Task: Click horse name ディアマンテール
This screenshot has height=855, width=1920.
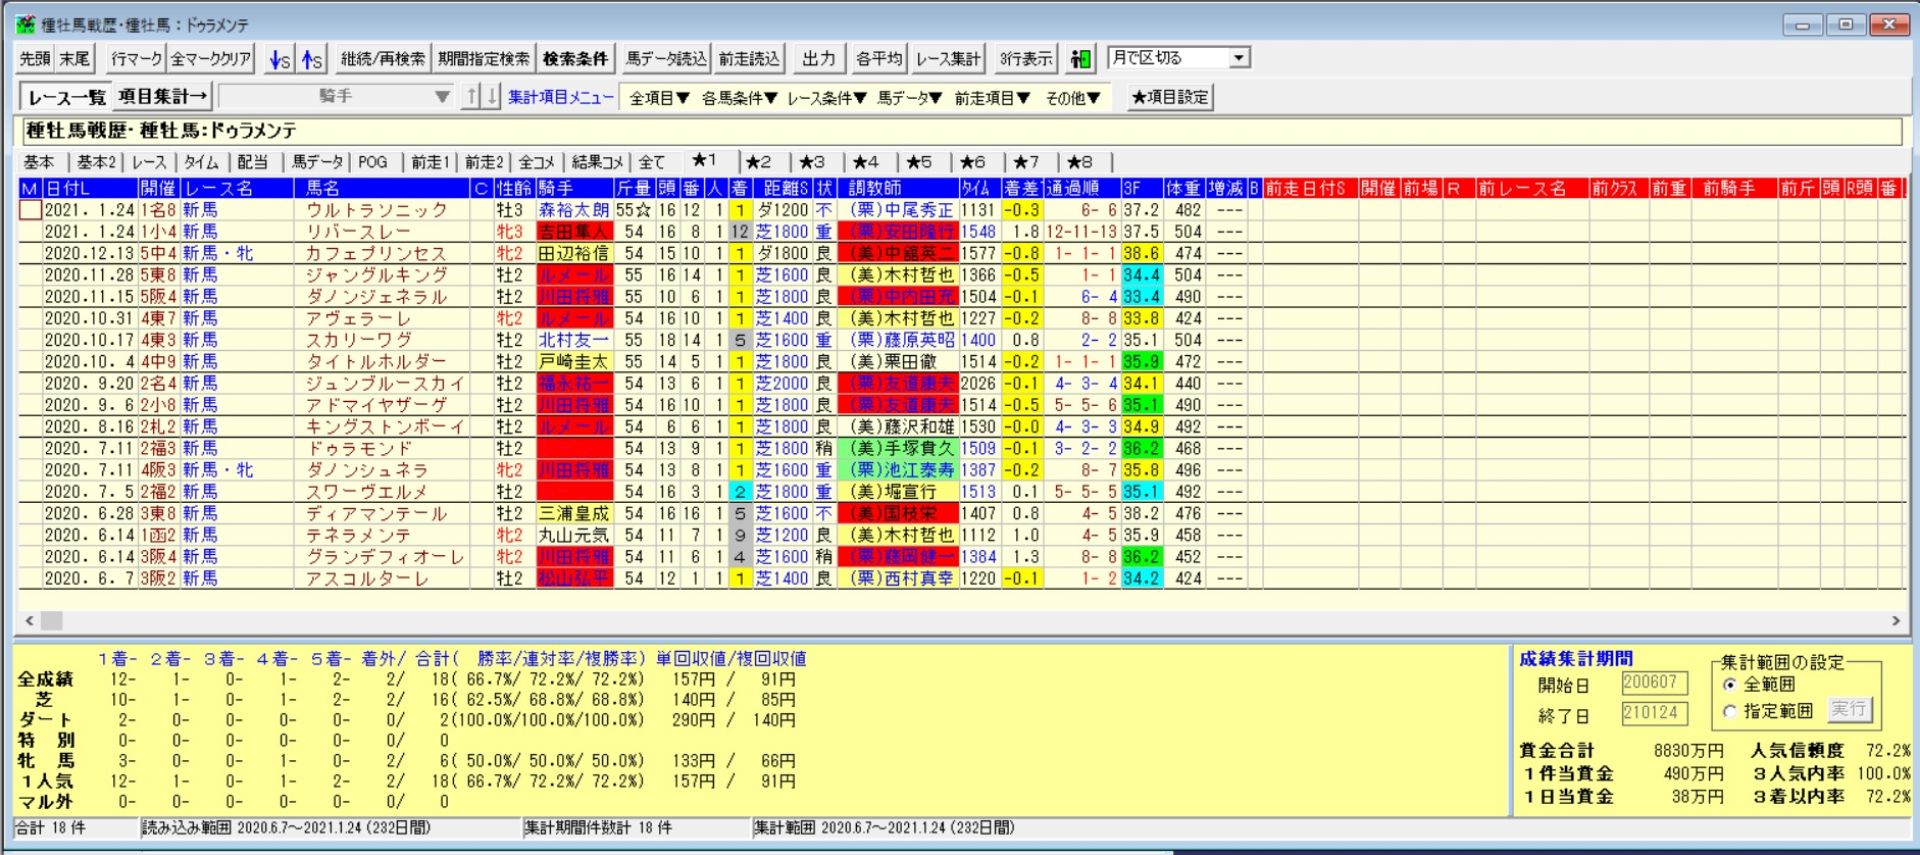Action: click(376, 514)
